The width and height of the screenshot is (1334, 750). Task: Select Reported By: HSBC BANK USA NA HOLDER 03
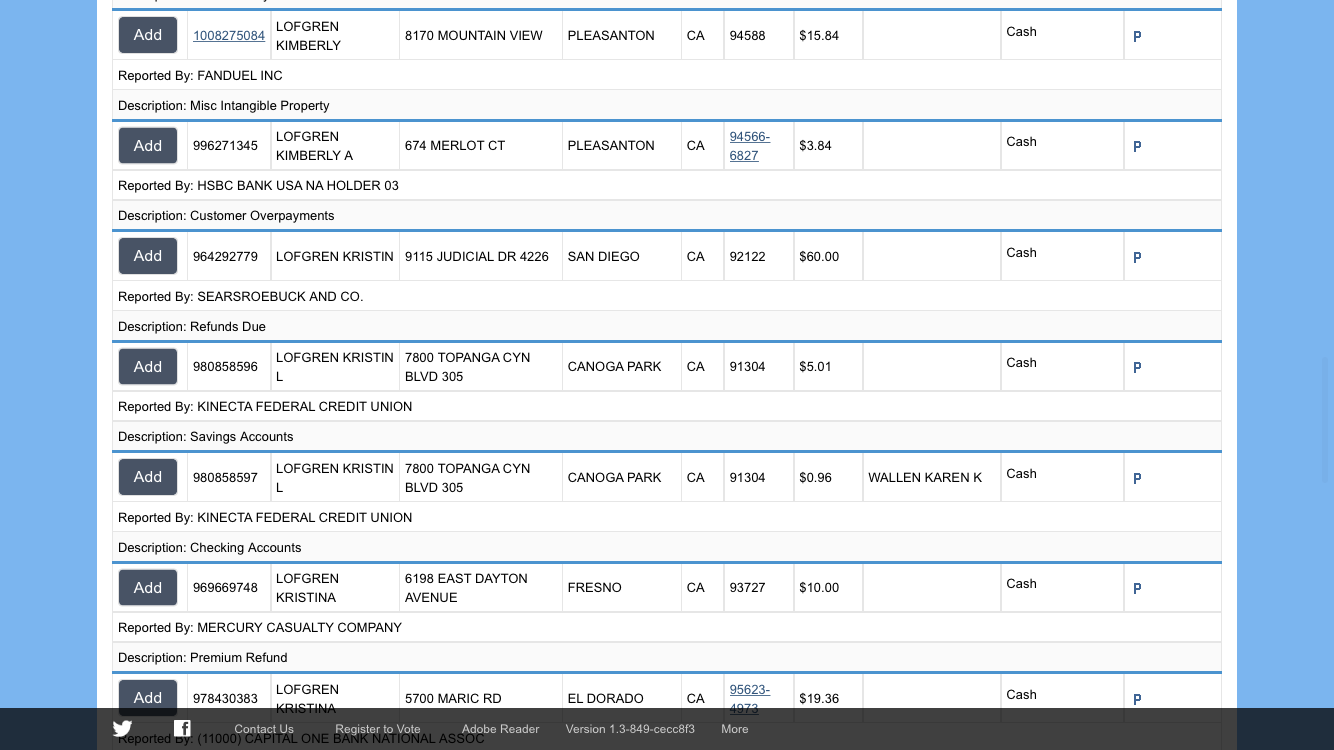point(258,186)
